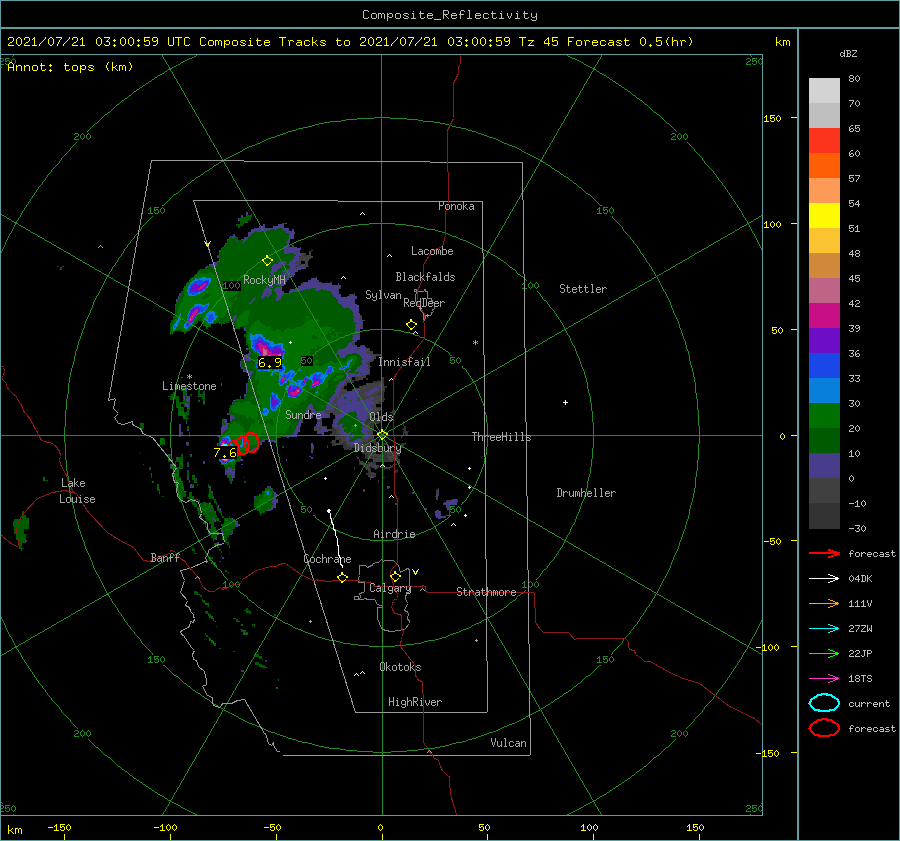The height and width of the screenshot is (841, 900).
Task: Click the Lake Louise label
Action: pyautogui.click(x=77, y=491)
